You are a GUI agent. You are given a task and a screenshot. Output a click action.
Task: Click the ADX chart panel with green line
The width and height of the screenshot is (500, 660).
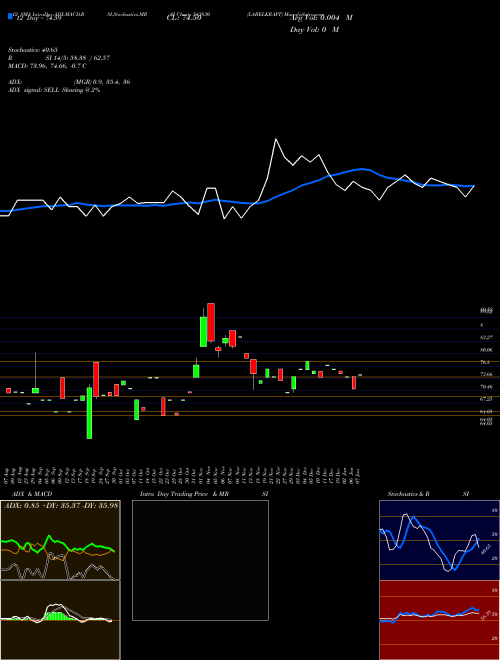click(x=60, y=540)
